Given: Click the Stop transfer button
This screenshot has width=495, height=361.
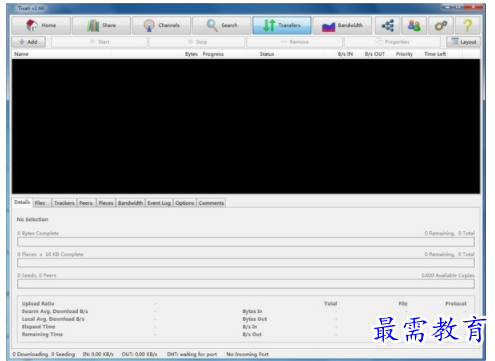Looking at the screenshot, I should (x=197, y=42).
